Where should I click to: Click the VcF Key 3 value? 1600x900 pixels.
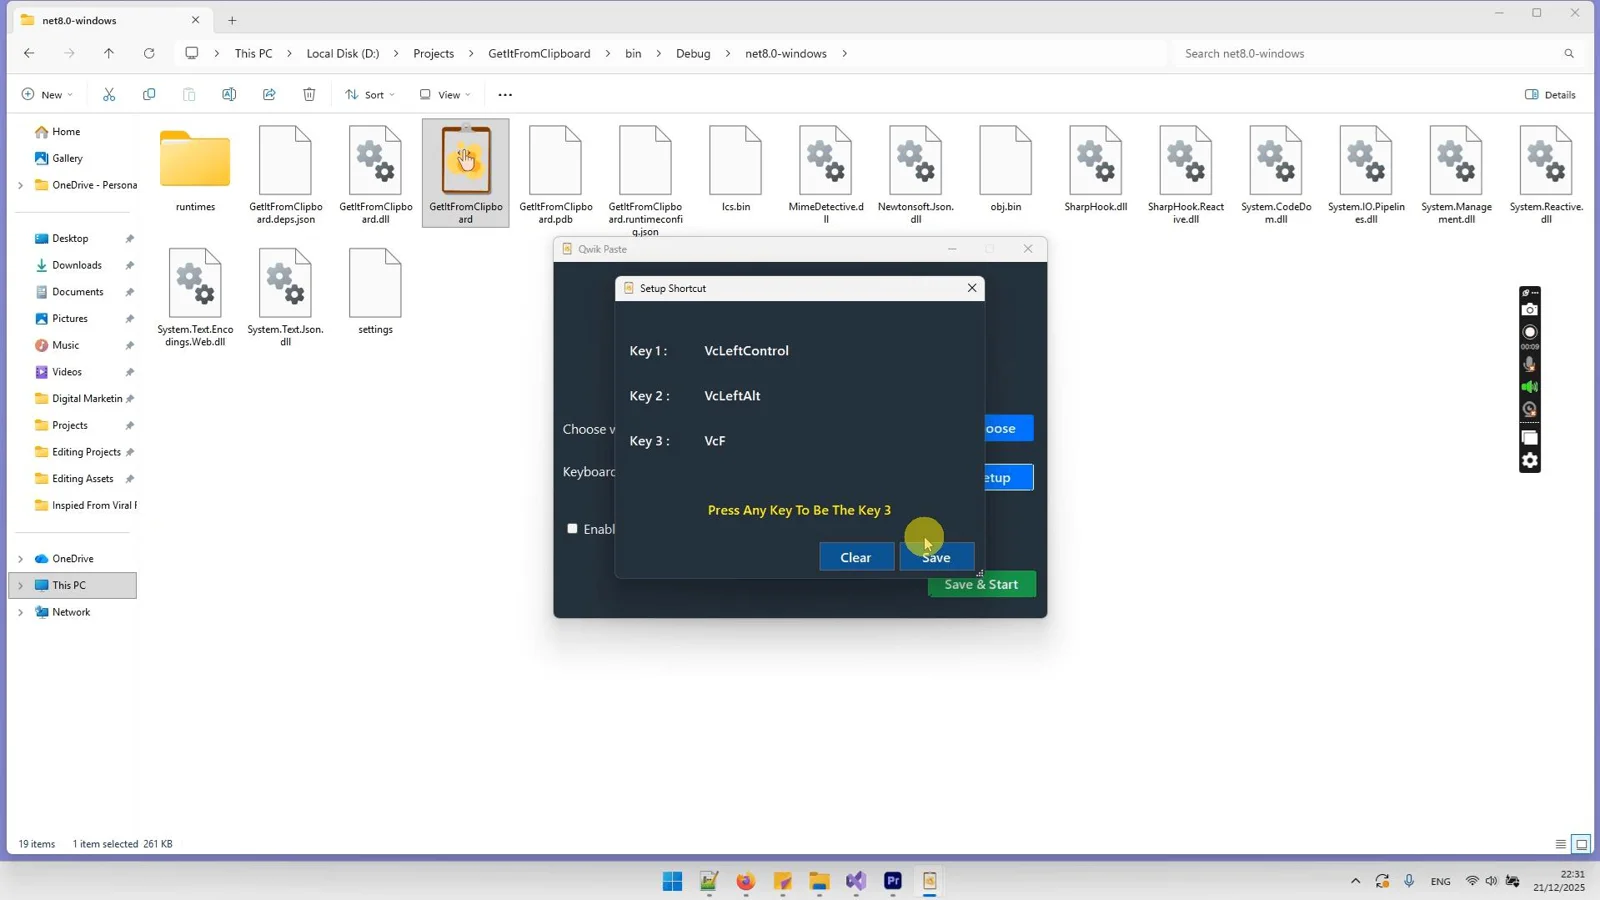715,441
